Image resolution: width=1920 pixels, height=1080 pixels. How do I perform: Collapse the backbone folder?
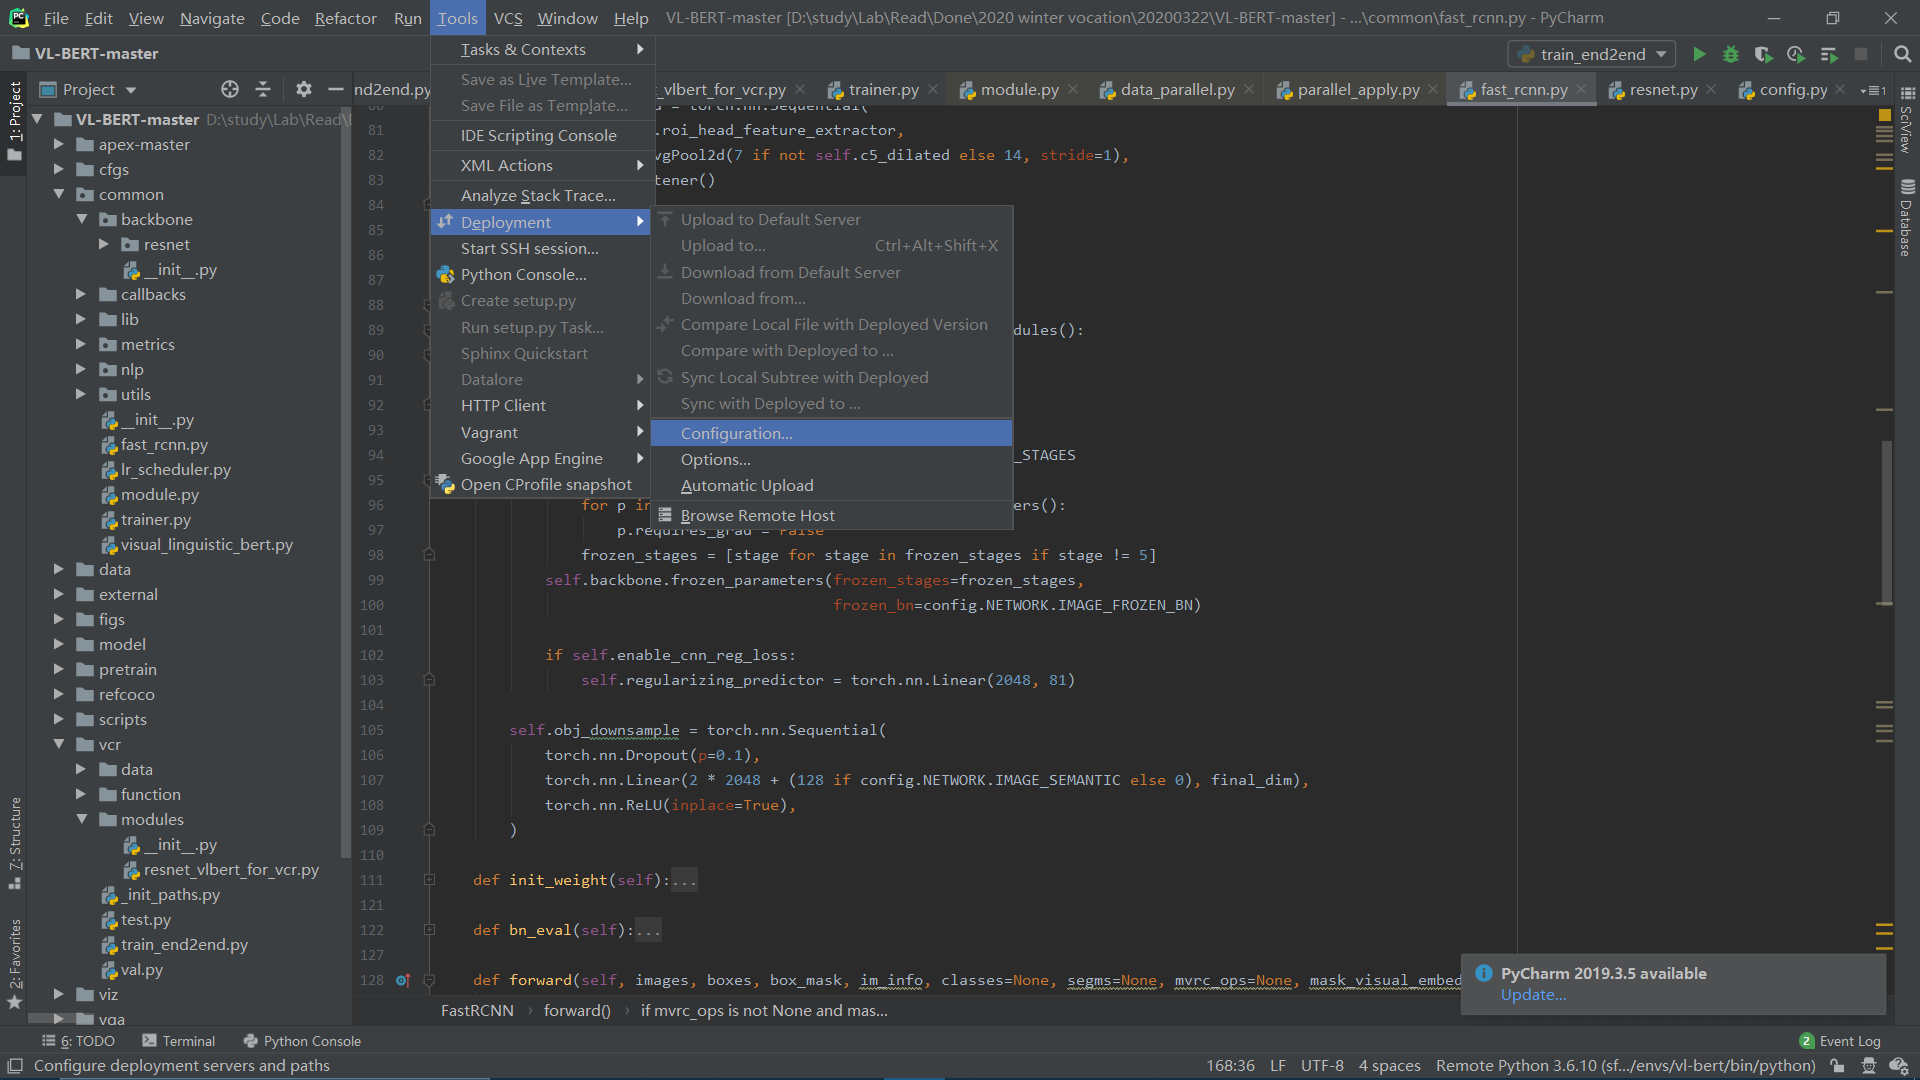[81, 219]
